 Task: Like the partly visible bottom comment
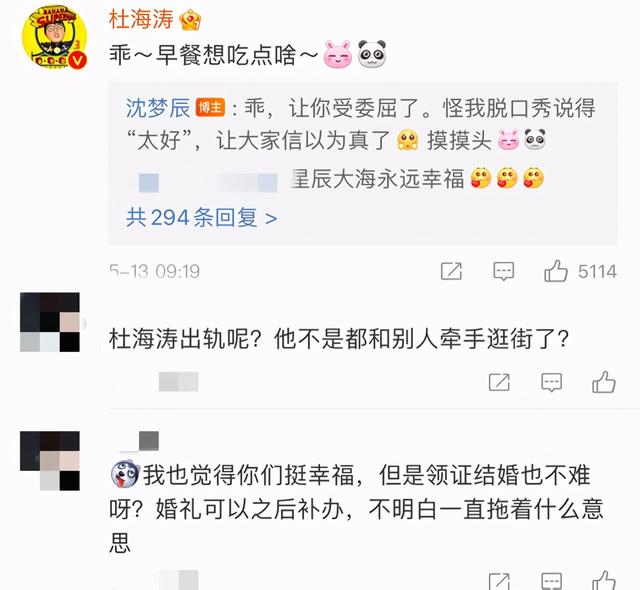point(604,580)
